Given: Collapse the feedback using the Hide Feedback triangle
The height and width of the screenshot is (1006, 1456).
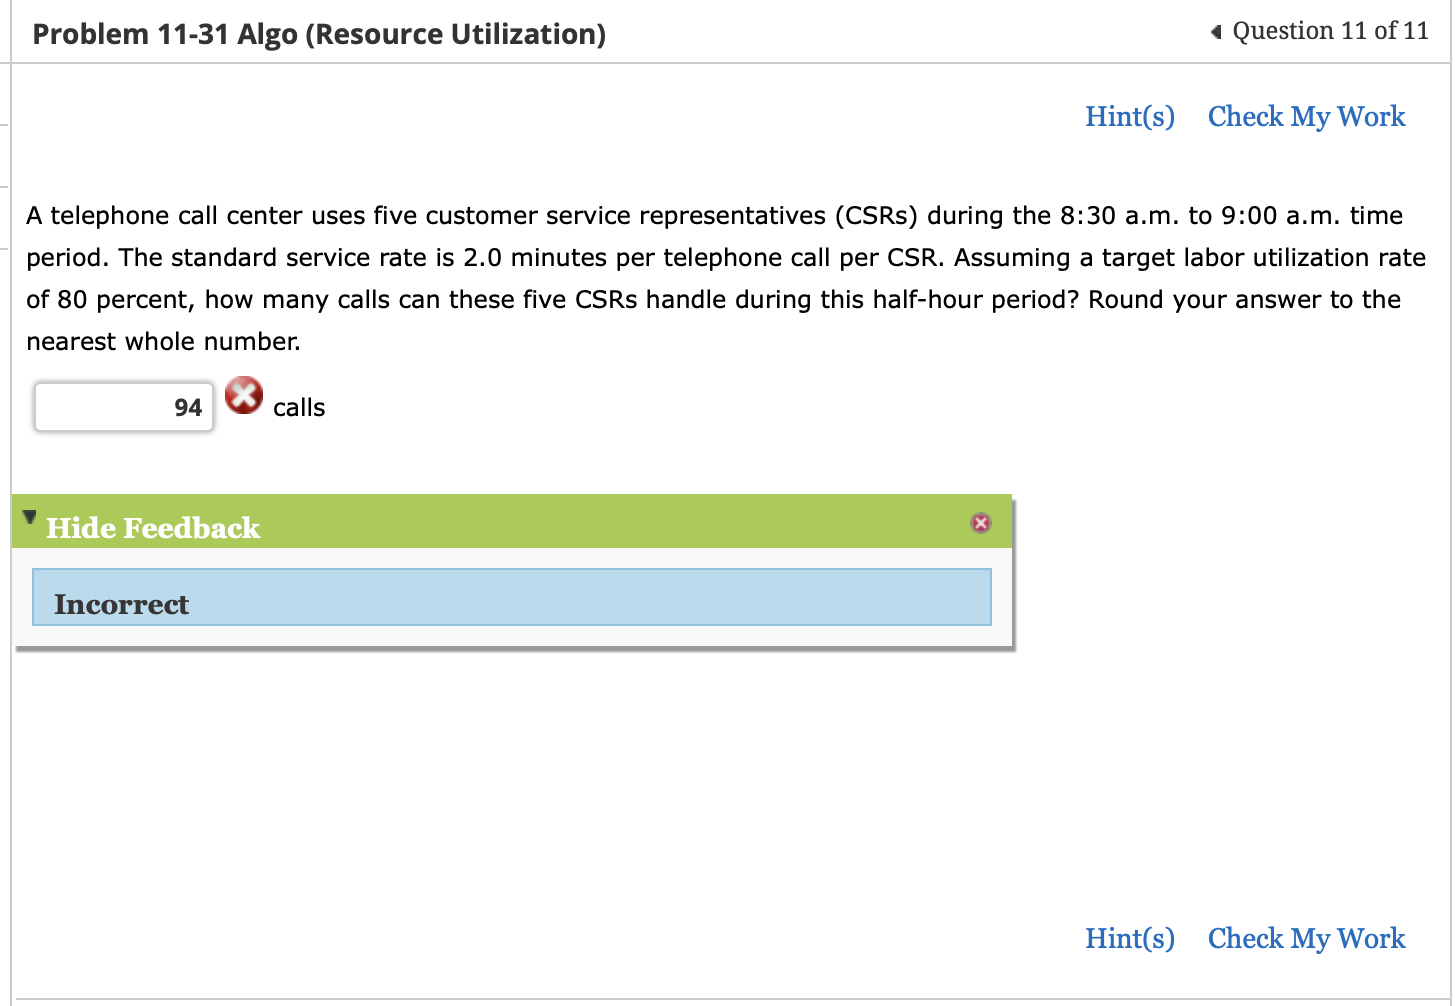Looking at the screenshot, I should 29,518.
